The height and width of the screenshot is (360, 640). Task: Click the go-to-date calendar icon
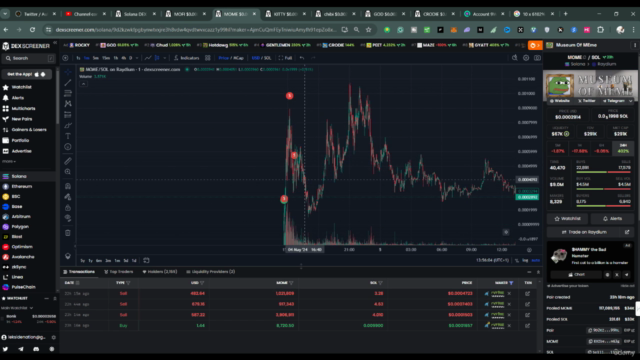(146, 260)
